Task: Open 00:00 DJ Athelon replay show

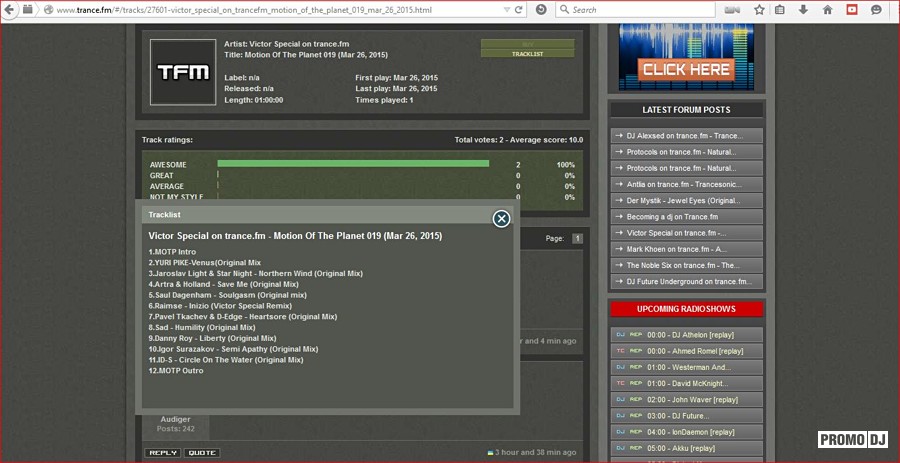Action: tap(685, 335)
